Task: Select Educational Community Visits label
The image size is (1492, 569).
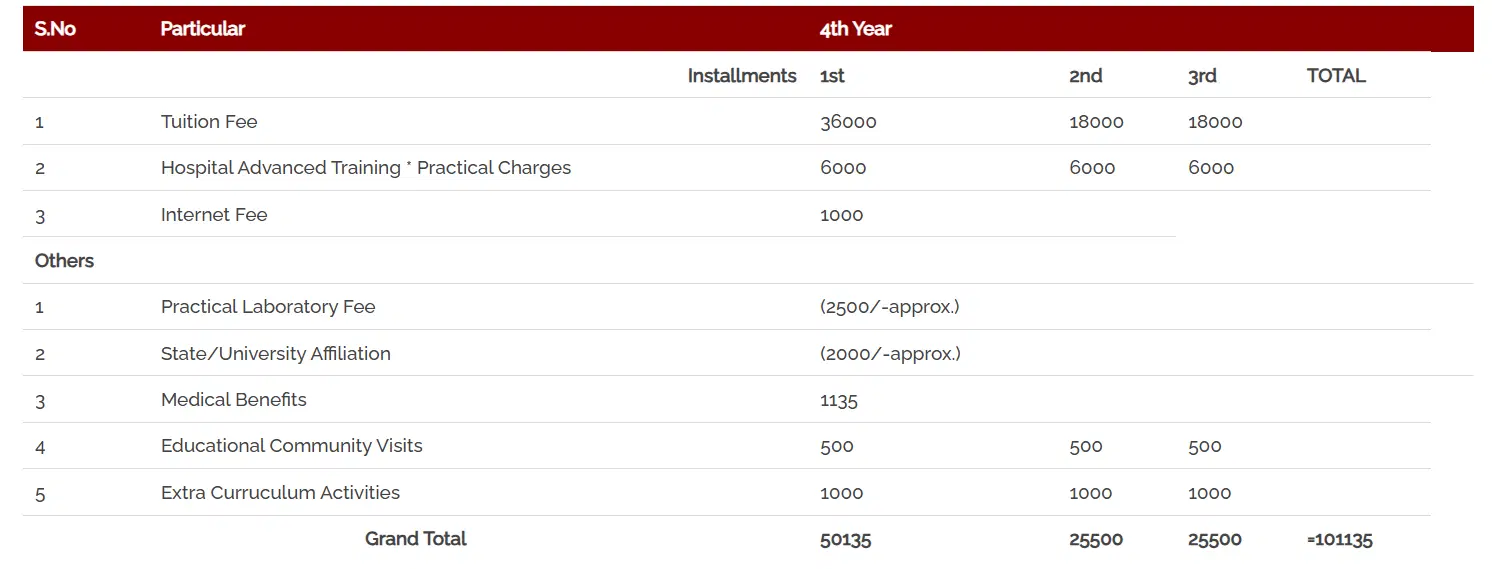Action: pos(292,446)
